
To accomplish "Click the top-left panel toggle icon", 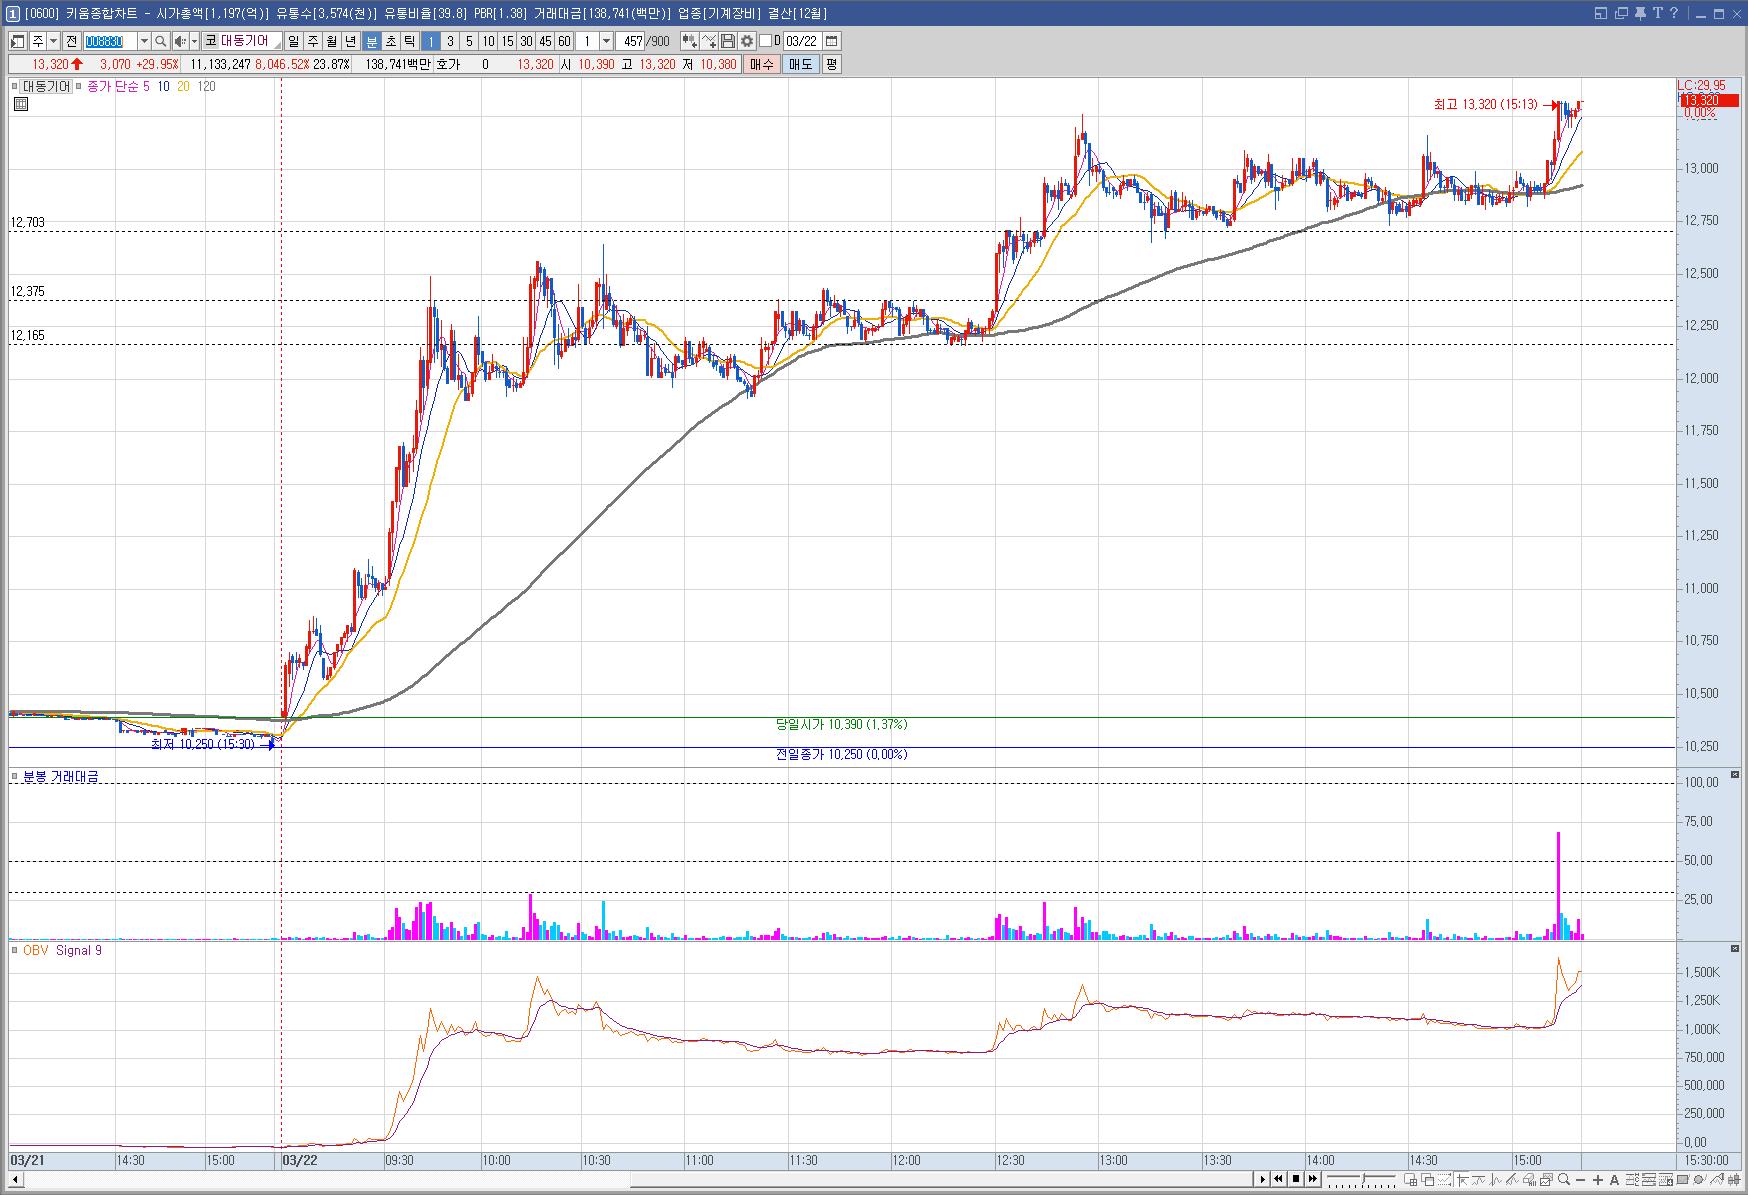I will click(x=18, y=41).
